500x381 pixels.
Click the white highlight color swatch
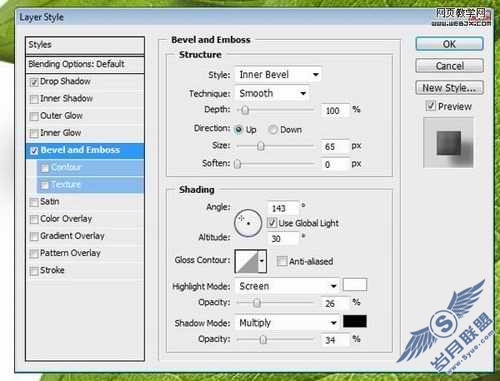click(x=355, y=285)
